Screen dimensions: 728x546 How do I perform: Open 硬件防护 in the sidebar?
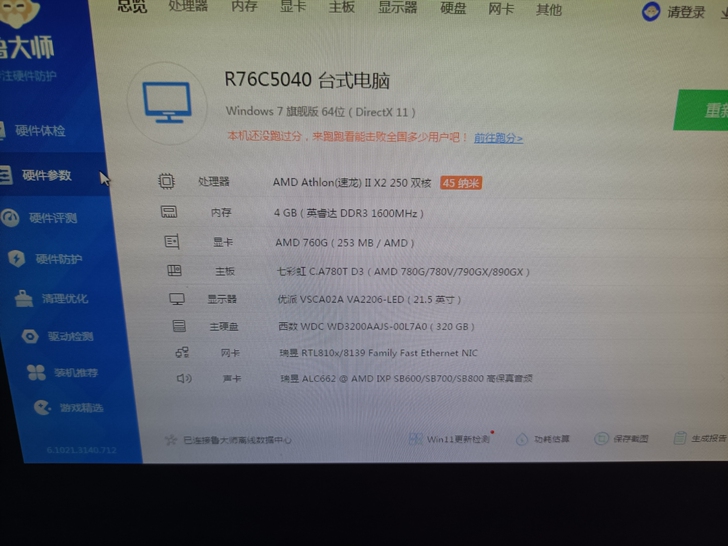click(59, 259)
